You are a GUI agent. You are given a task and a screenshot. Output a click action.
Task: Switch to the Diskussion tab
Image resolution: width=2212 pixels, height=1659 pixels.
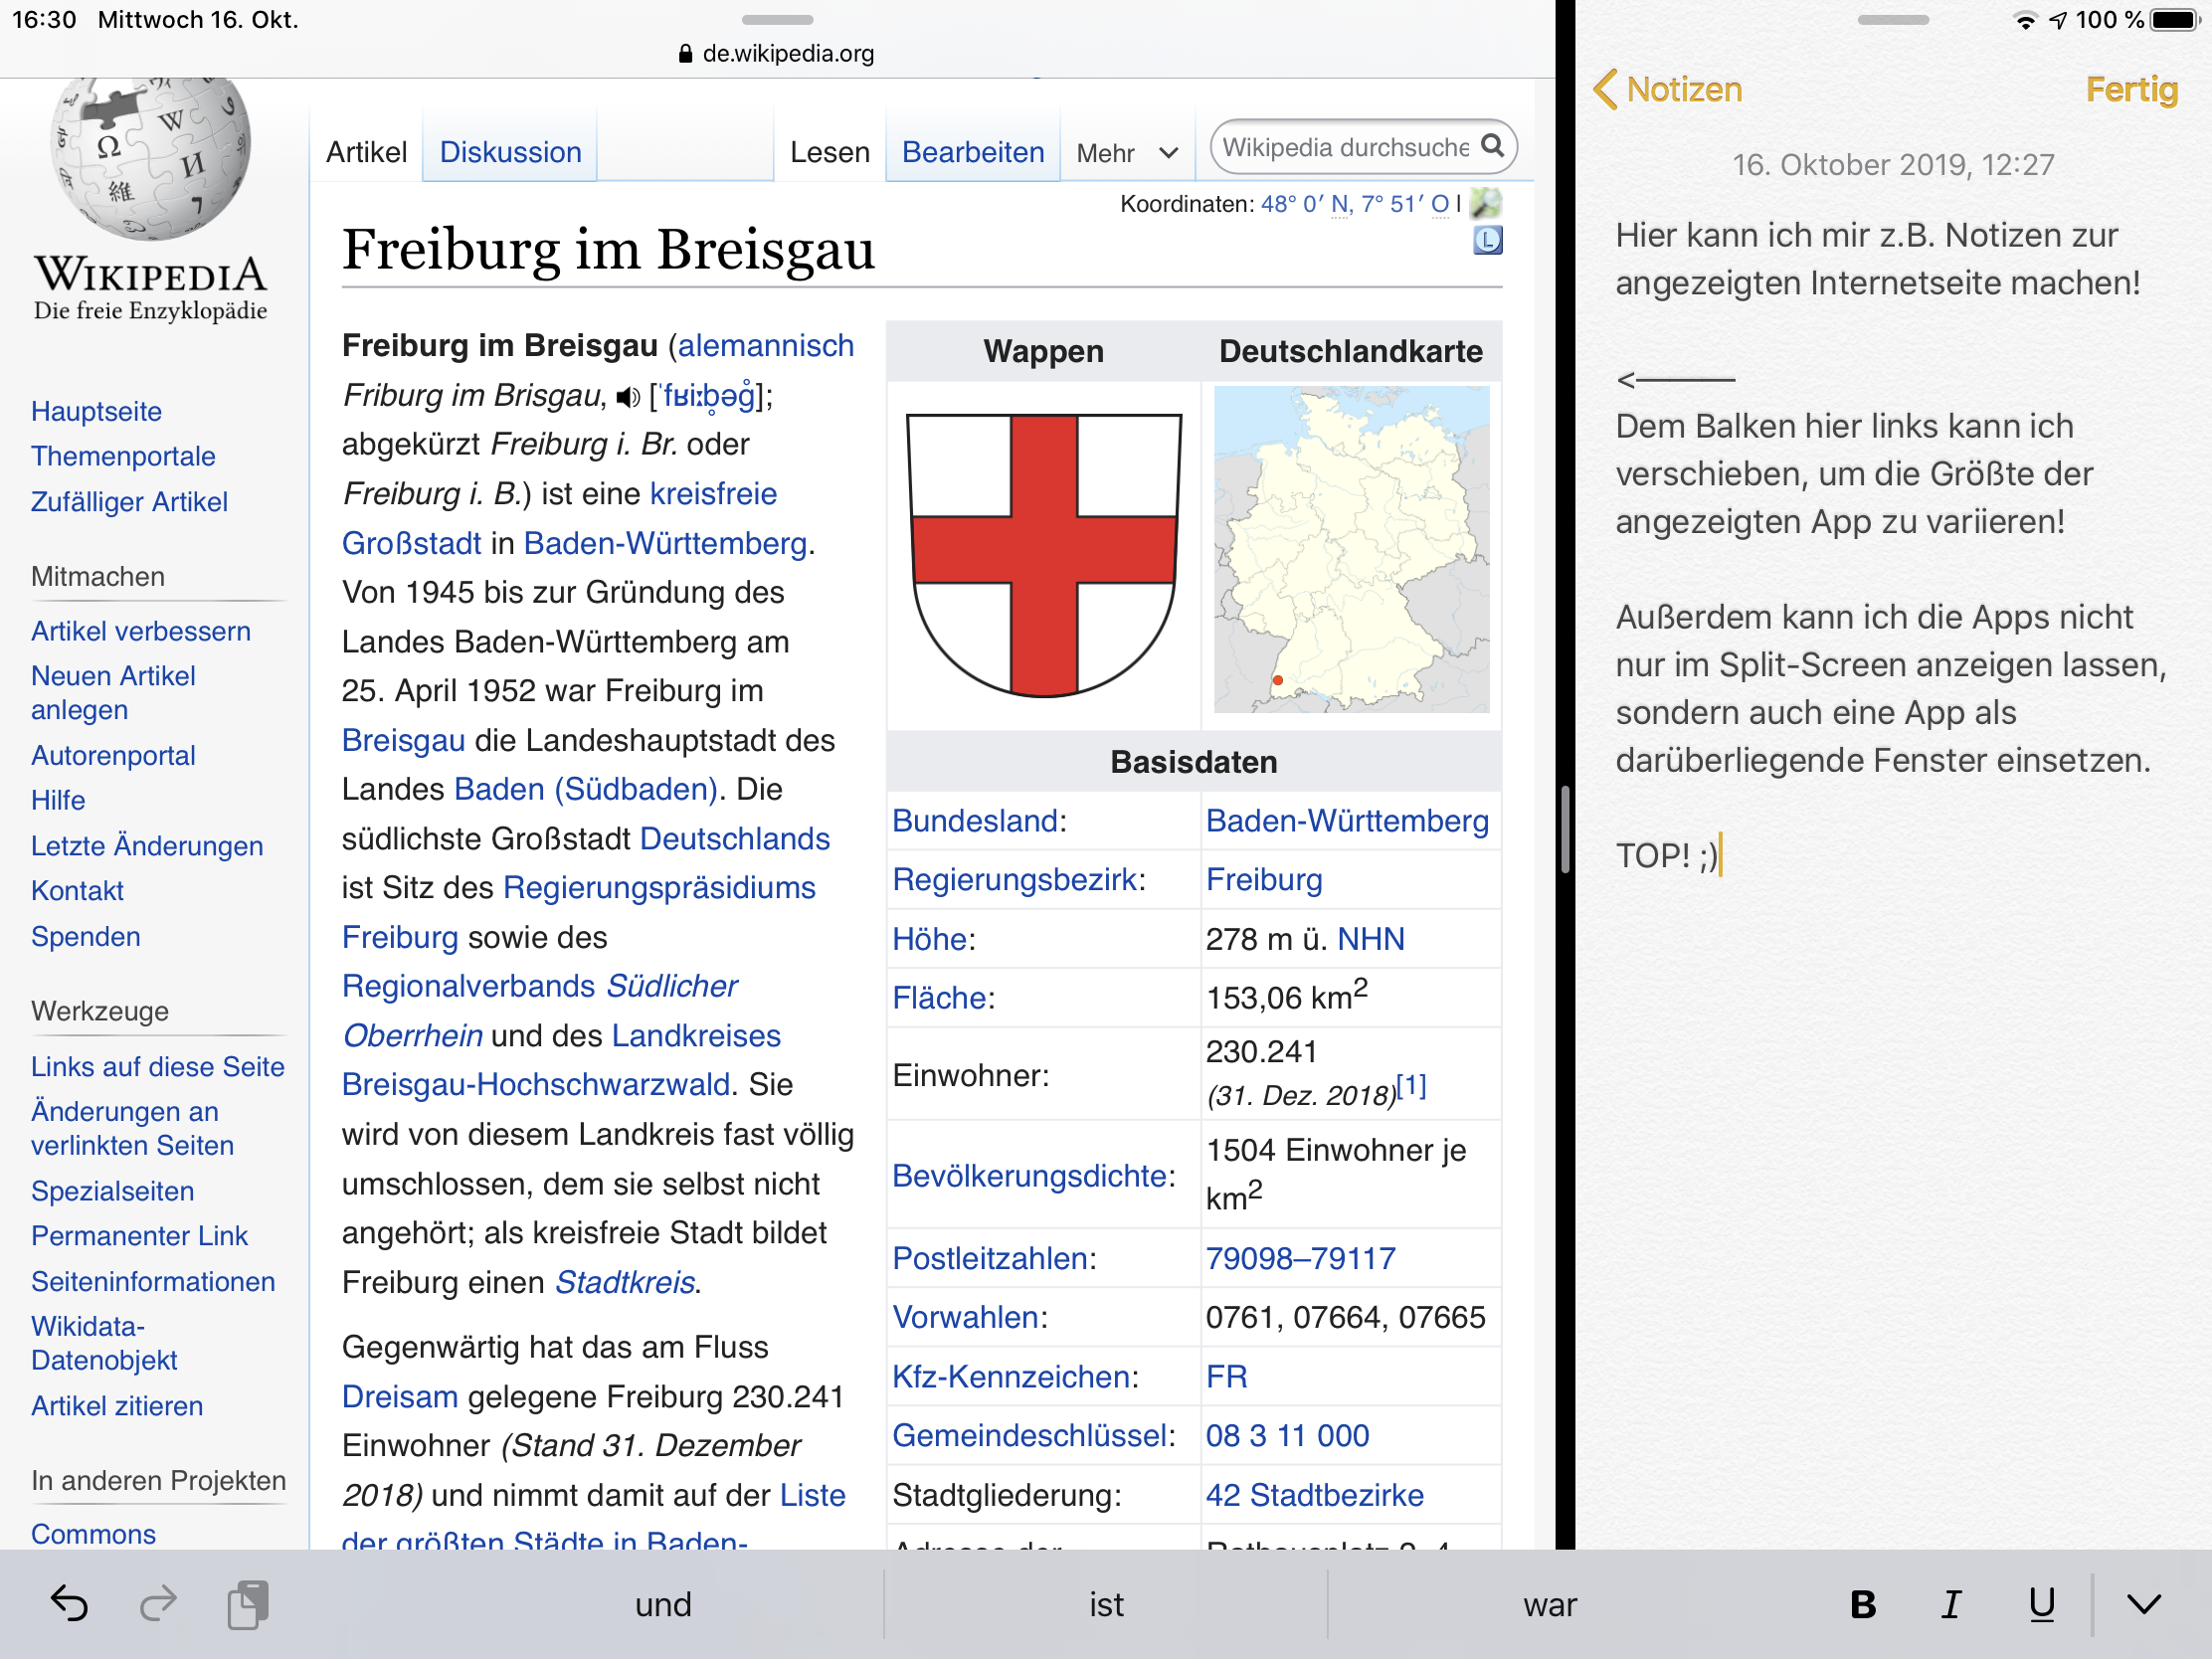coord(510,152)
